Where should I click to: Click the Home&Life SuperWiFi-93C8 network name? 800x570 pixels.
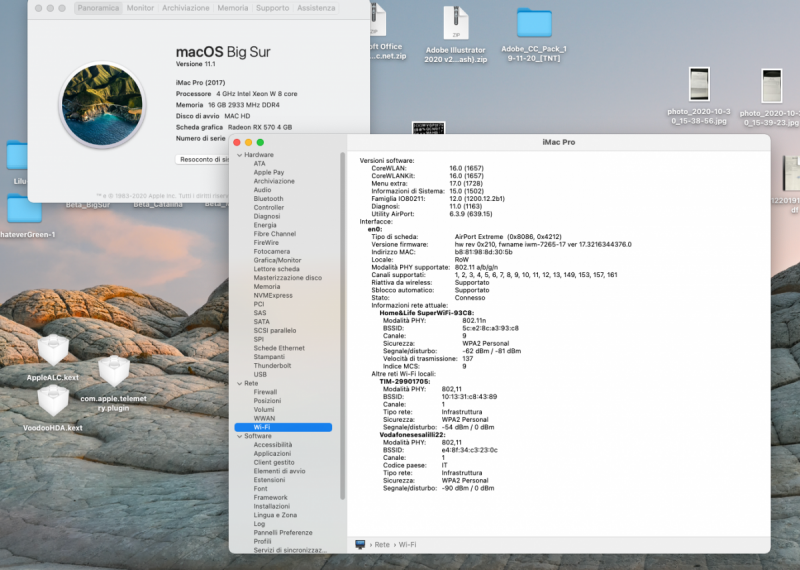427,313
